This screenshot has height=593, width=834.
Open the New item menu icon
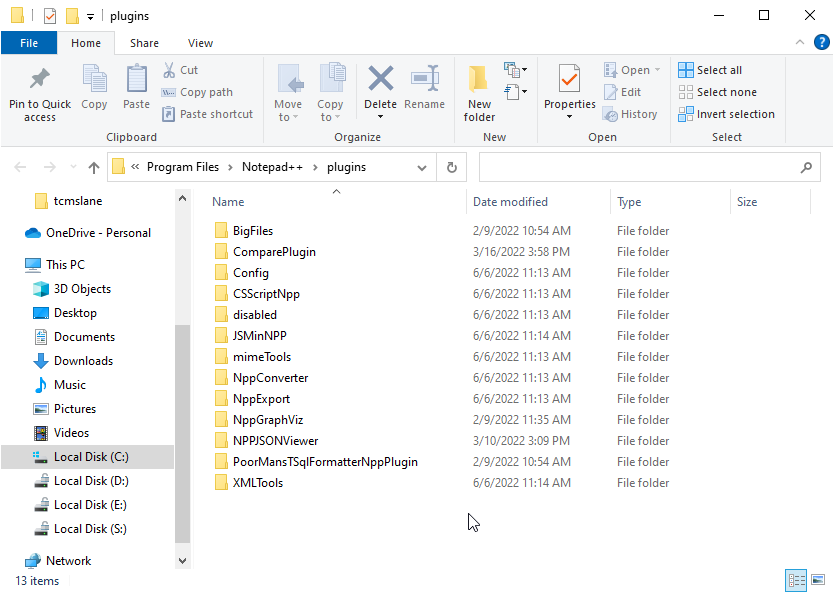coord(515,70)
